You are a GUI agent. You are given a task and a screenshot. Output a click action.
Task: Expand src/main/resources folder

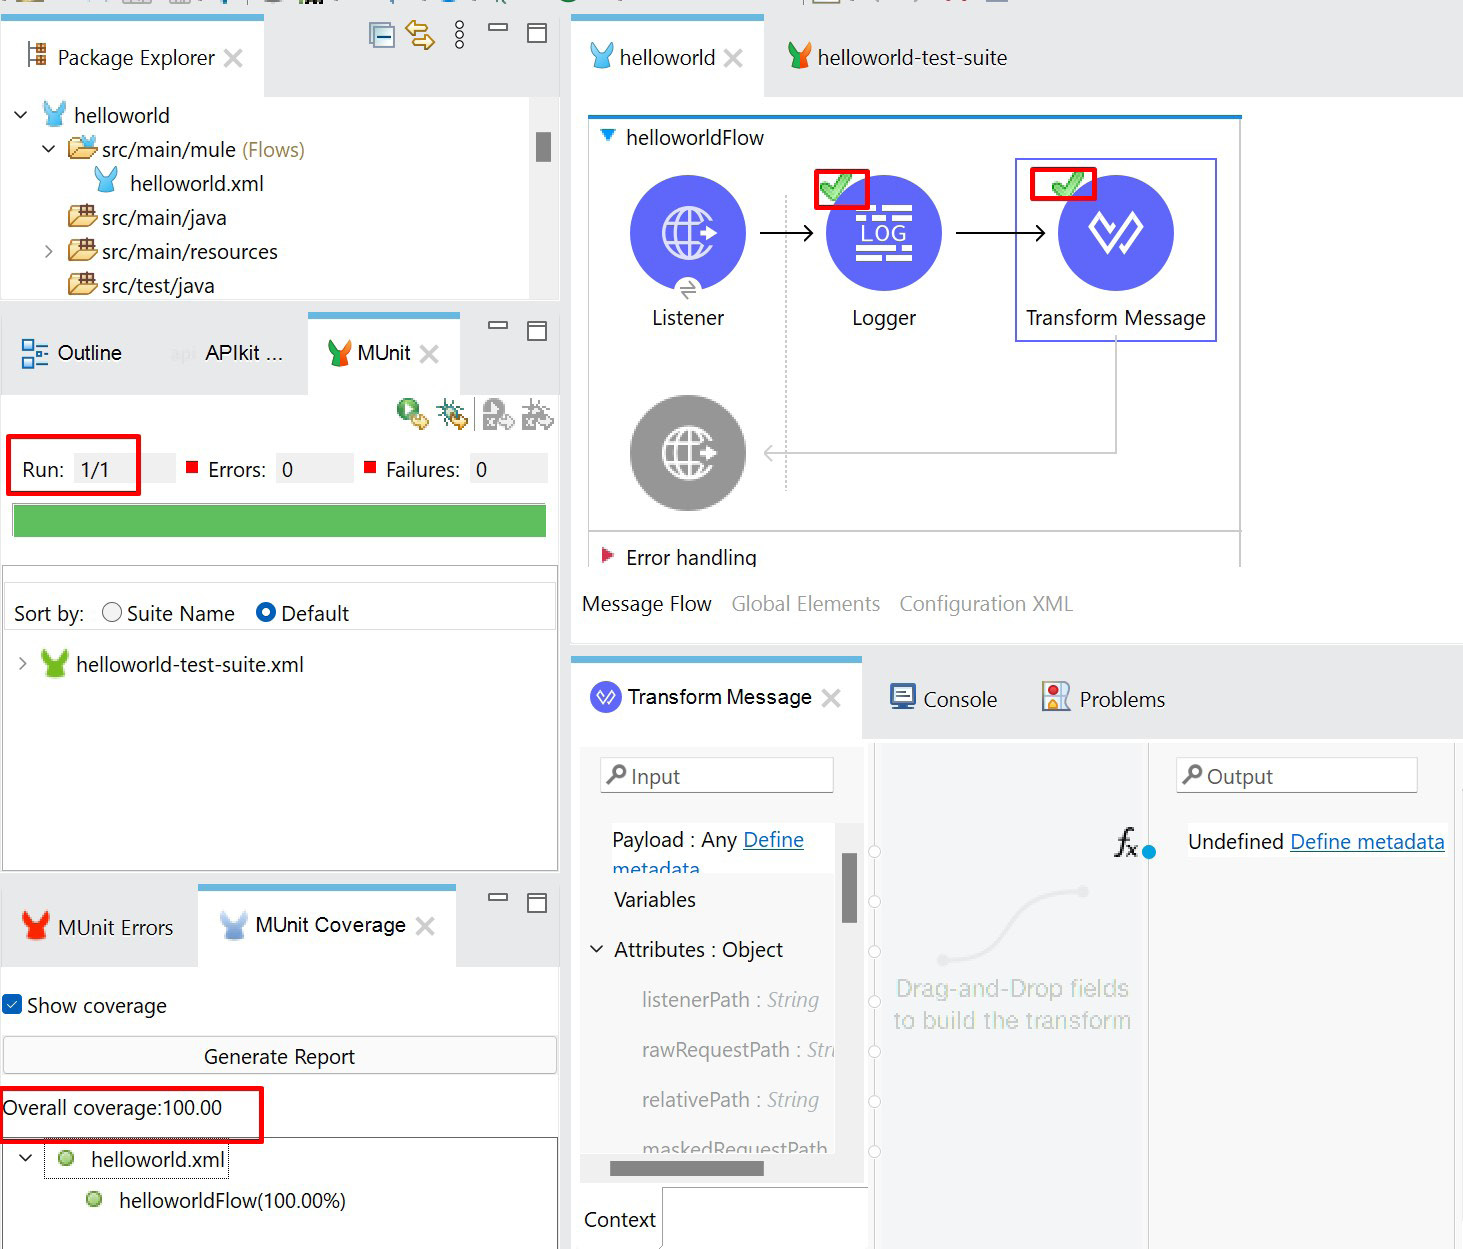click(49, 251)
